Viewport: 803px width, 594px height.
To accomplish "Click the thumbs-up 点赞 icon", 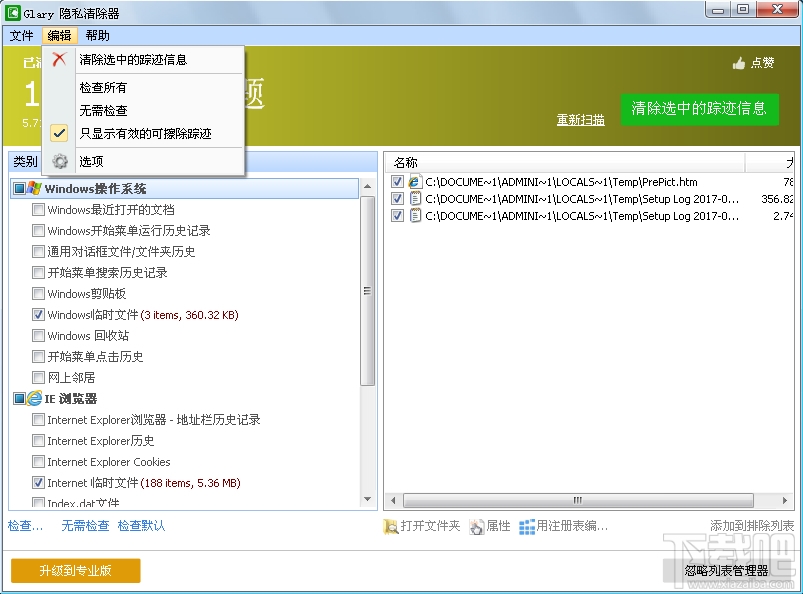I will coord(738,63).
